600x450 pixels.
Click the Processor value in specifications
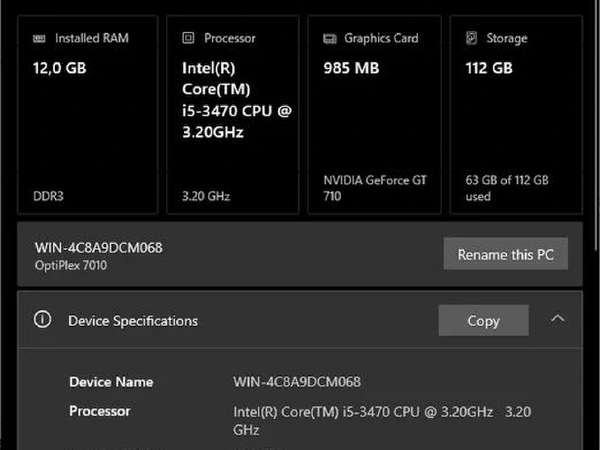[382, 421]
